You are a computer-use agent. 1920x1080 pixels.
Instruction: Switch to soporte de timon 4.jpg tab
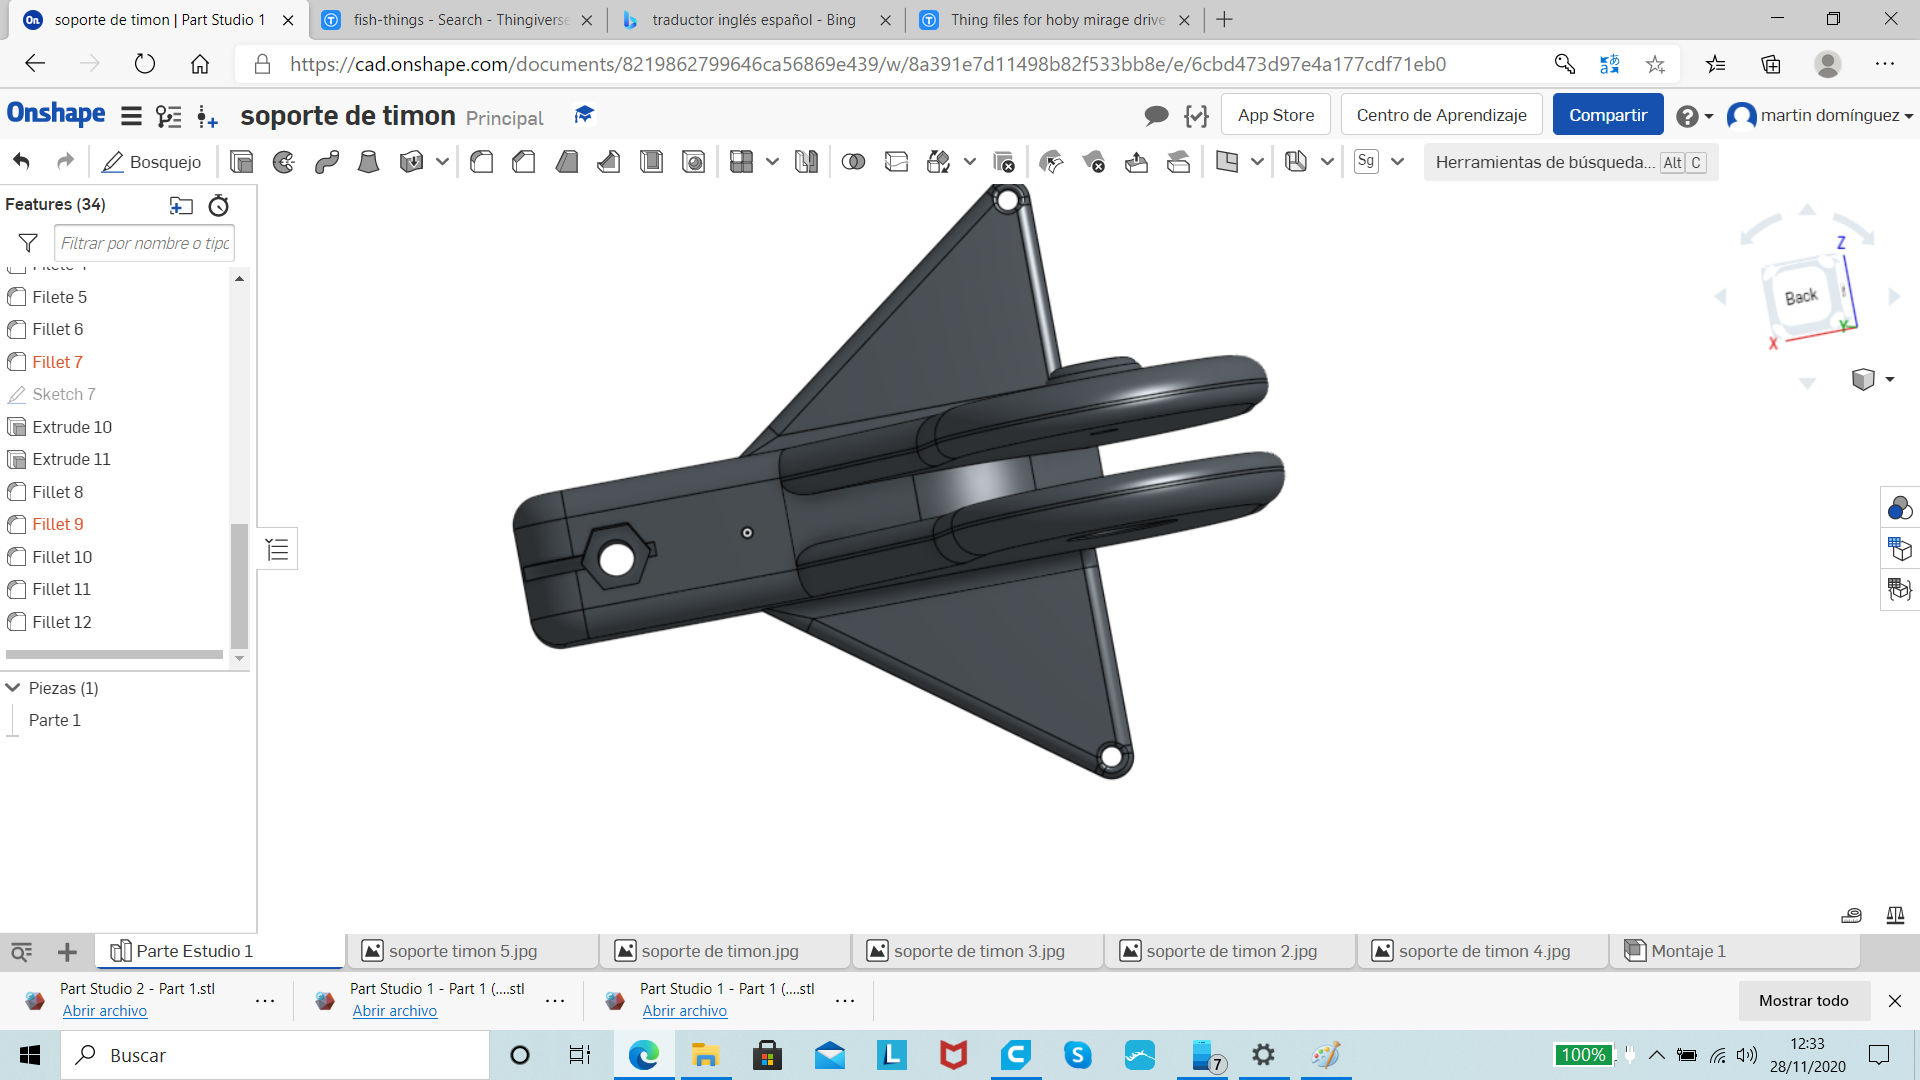pos(1482,951)
